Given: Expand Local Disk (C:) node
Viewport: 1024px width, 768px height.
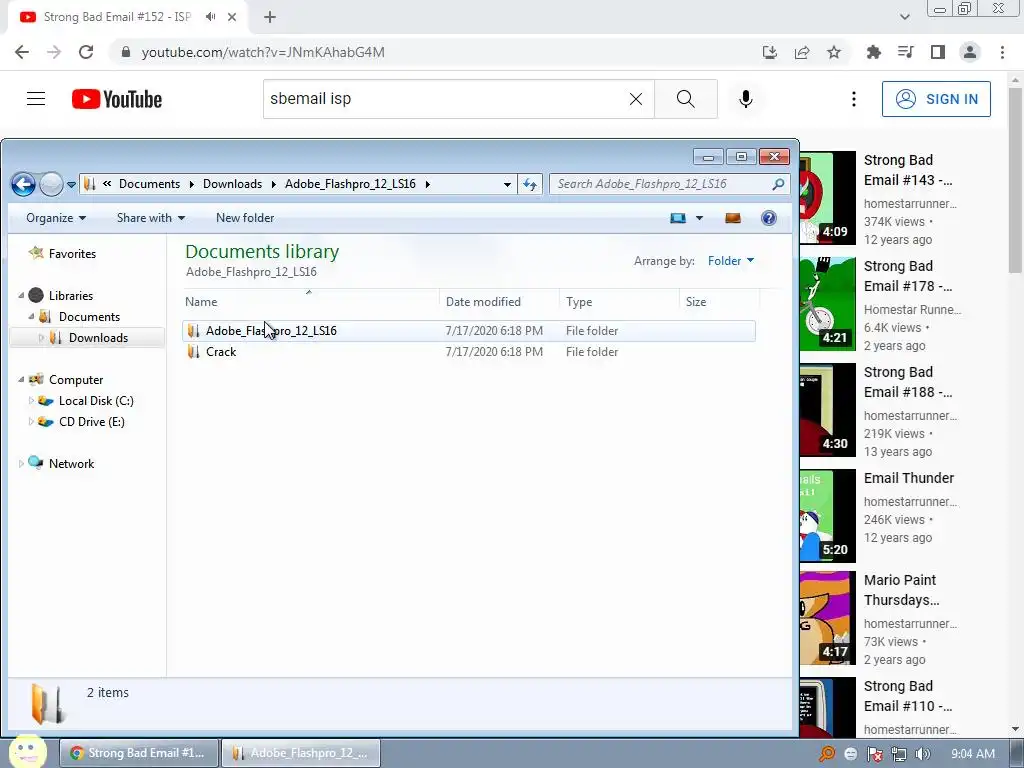Looking at the screenshot, I should pos(31,401).
